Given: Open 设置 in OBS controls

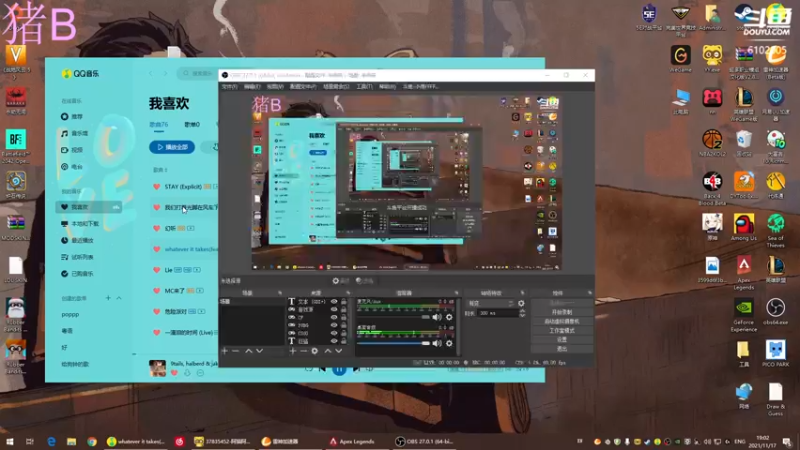Looking at the screenshot, I should (562, 340).
